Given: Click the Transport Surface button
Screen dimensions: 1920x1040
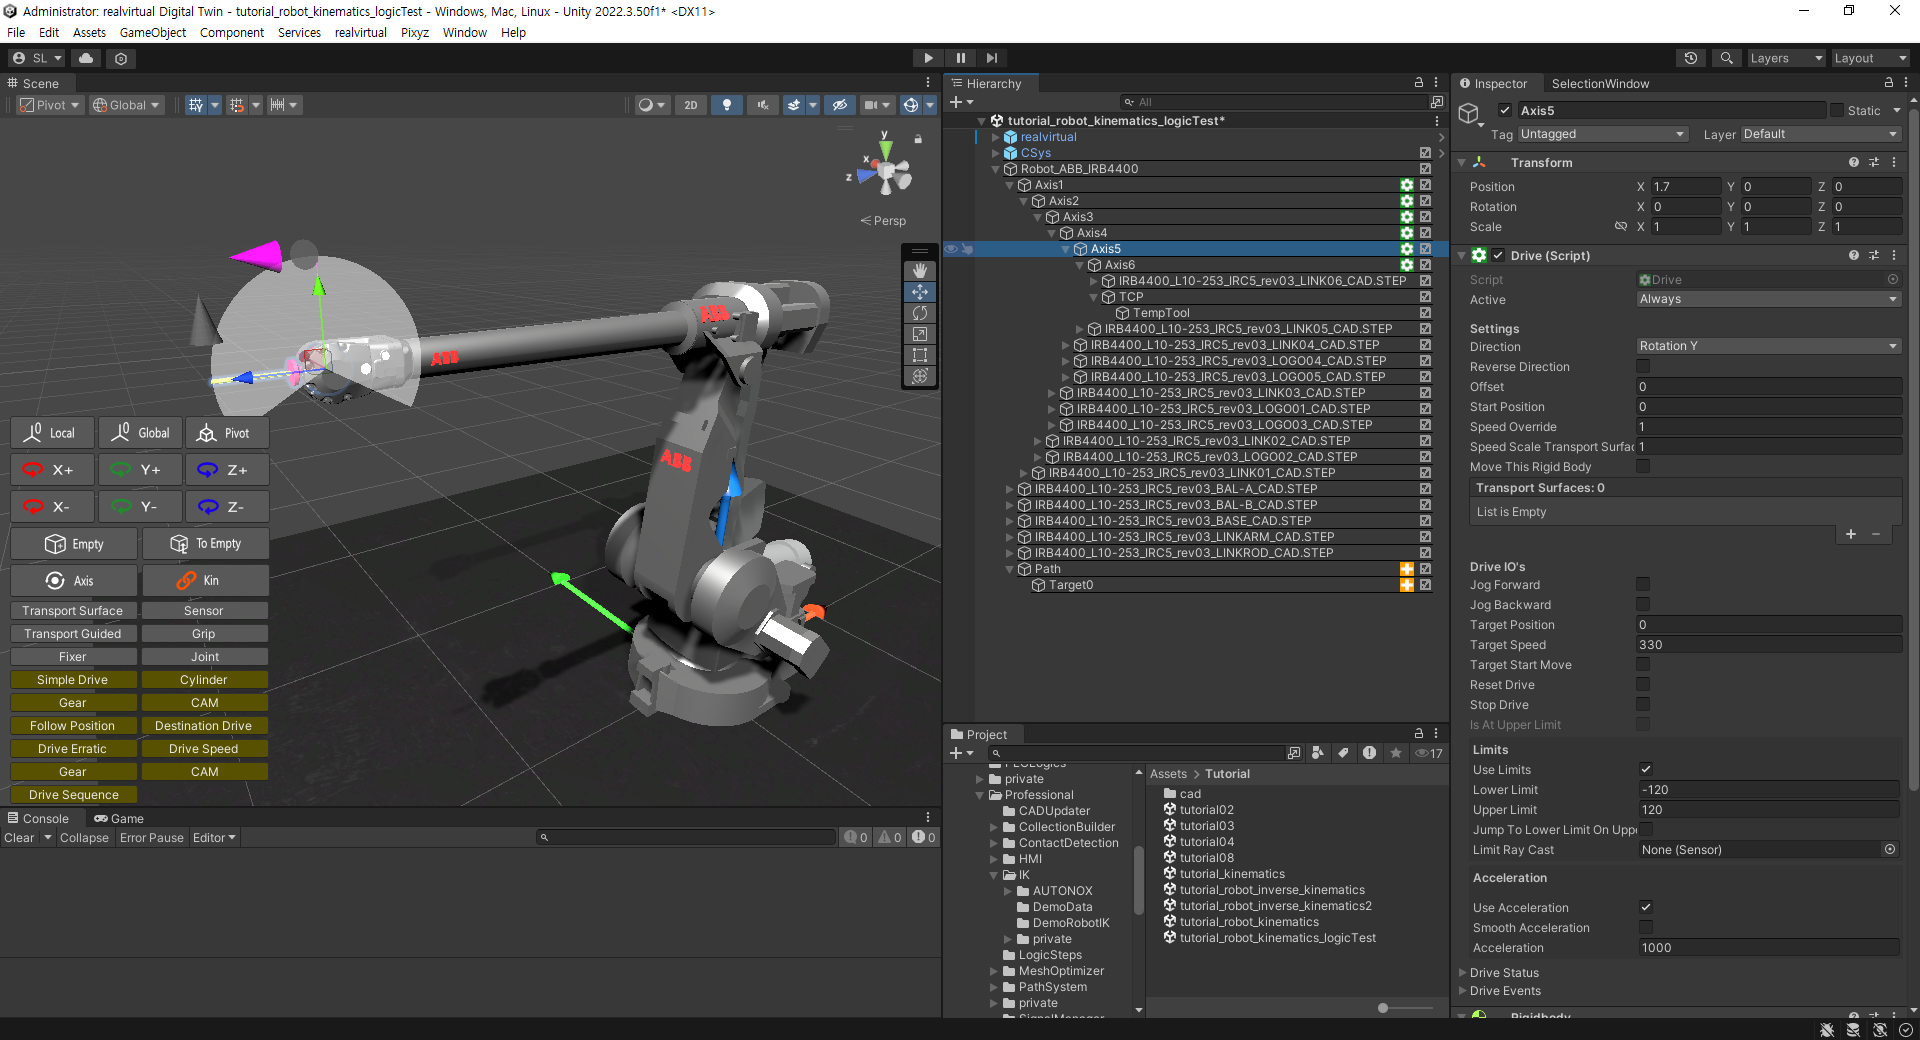Looking at the screenshot, I should (73, 611).
